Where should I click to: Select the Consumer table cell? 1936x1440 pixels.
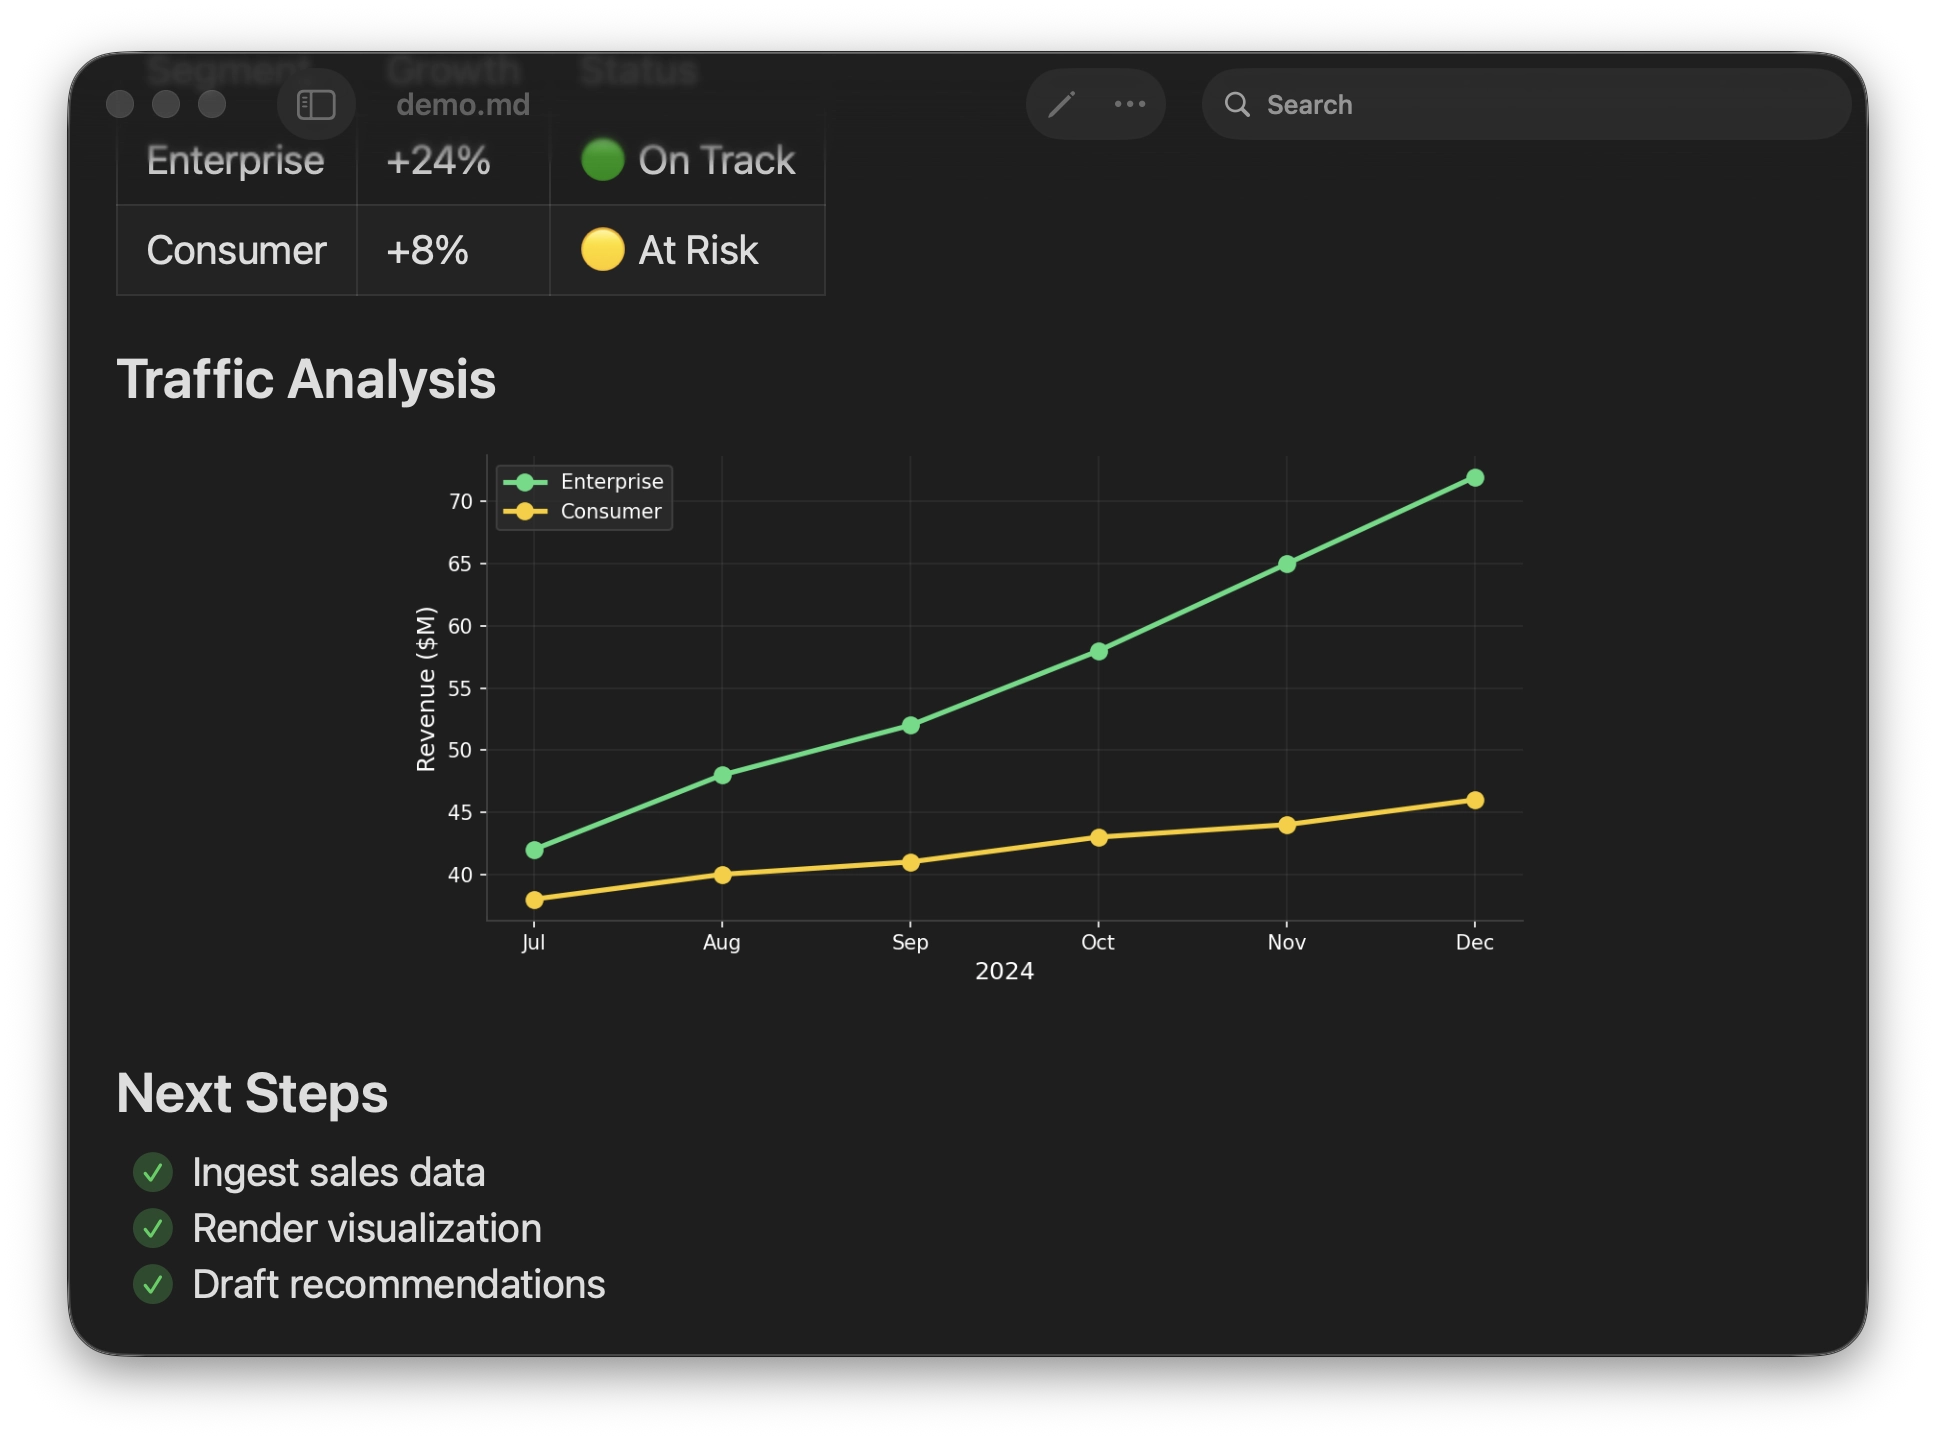point(236,250)
